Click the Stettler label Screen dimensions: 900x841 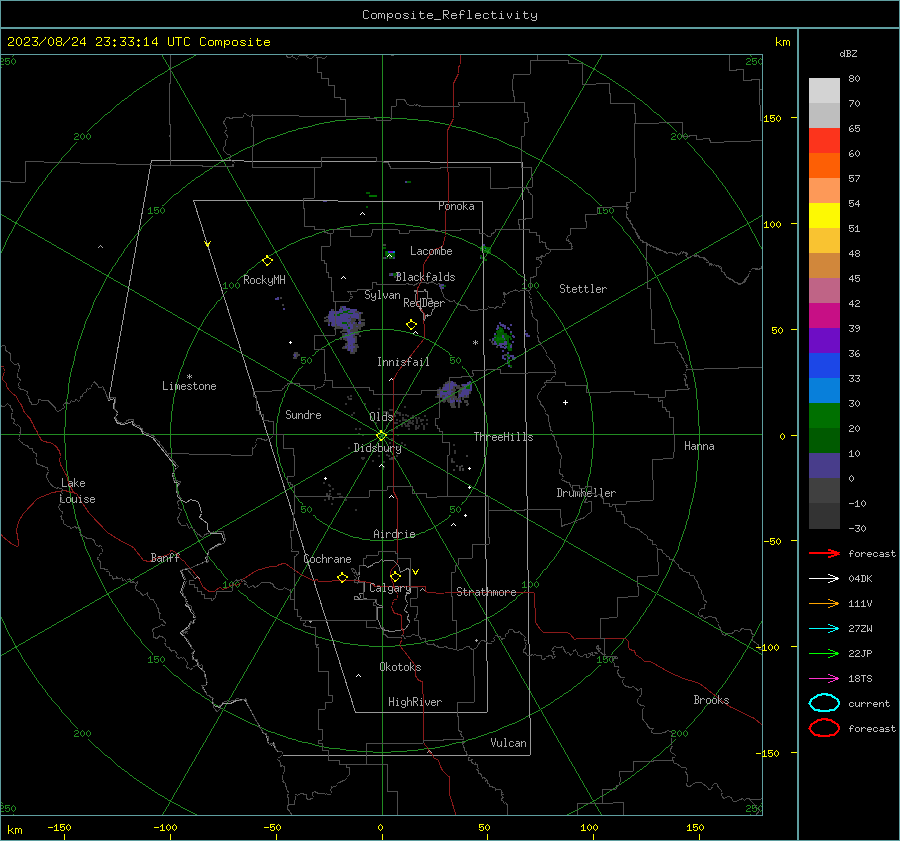[x=583, y=289]
